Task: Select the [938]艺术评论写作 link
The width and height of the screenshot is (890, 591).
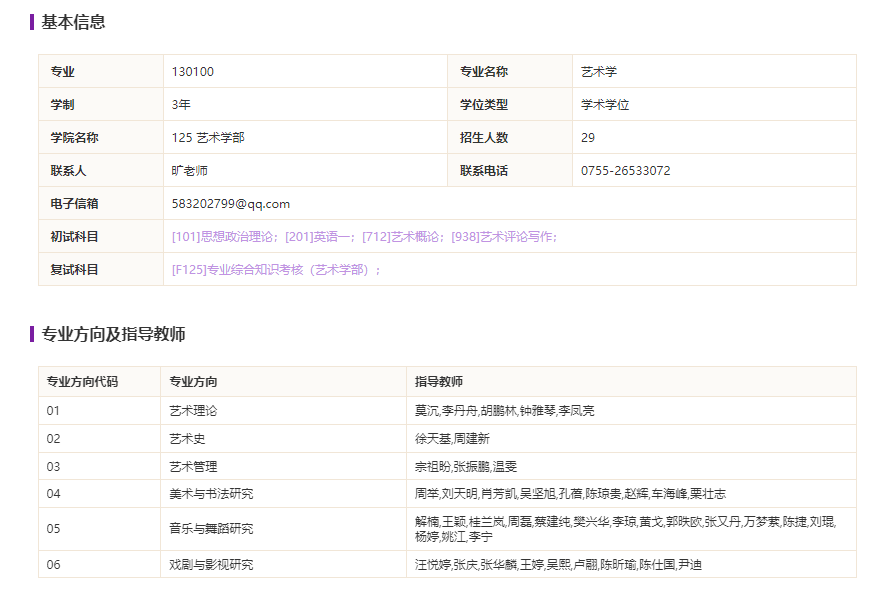Action: (x=503, y=237)
